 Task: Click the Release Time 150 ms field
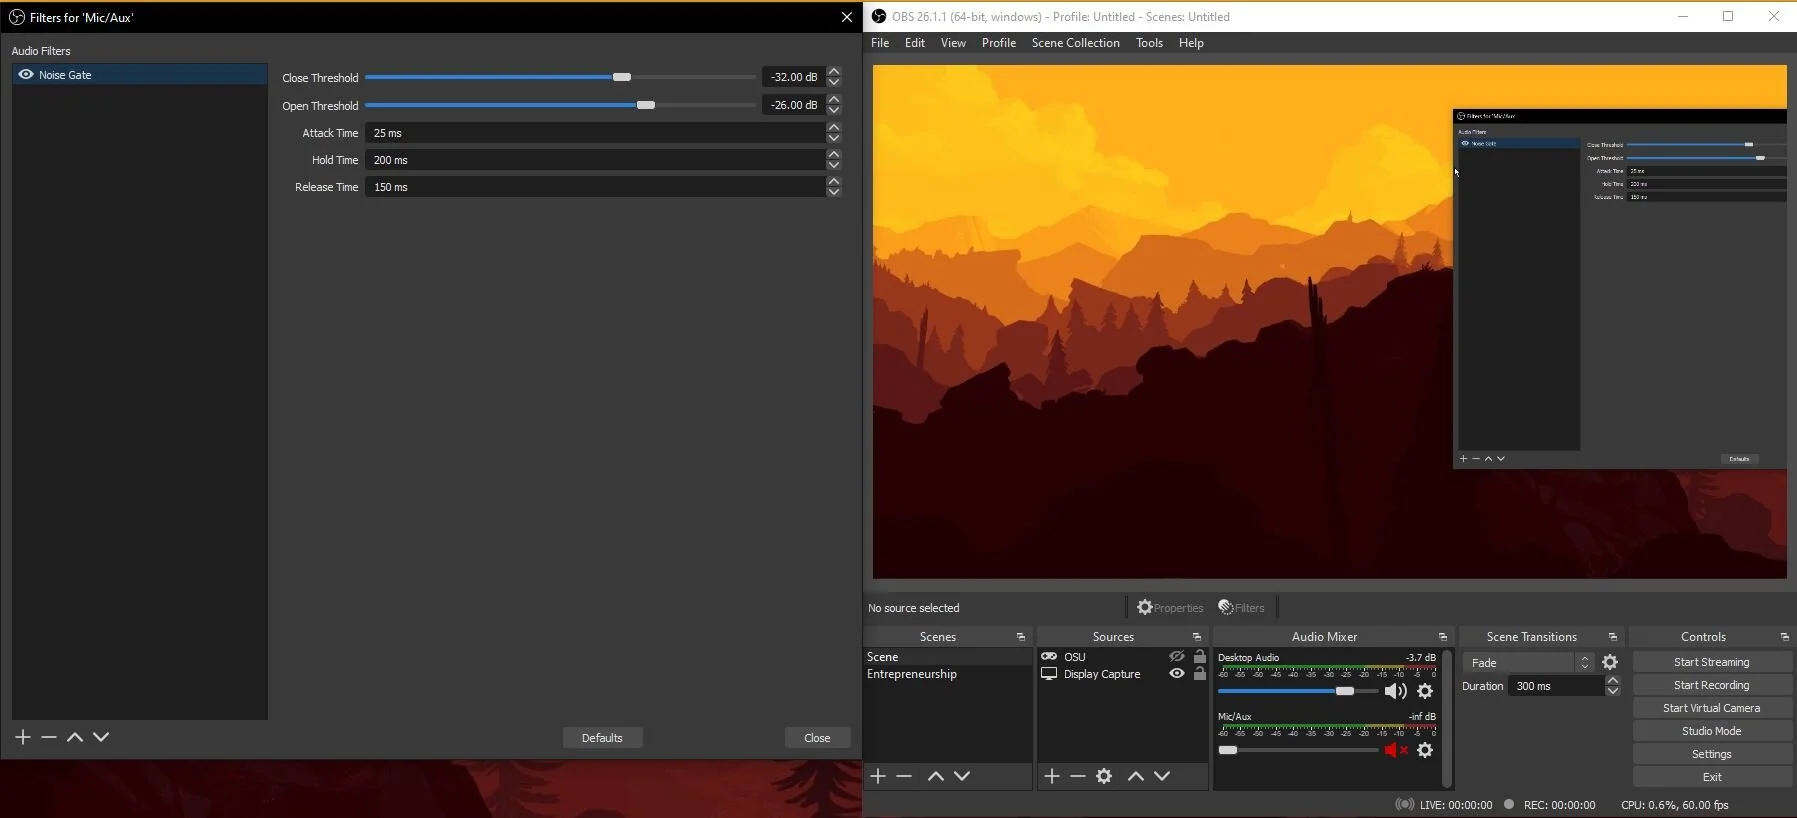point(595,187)
